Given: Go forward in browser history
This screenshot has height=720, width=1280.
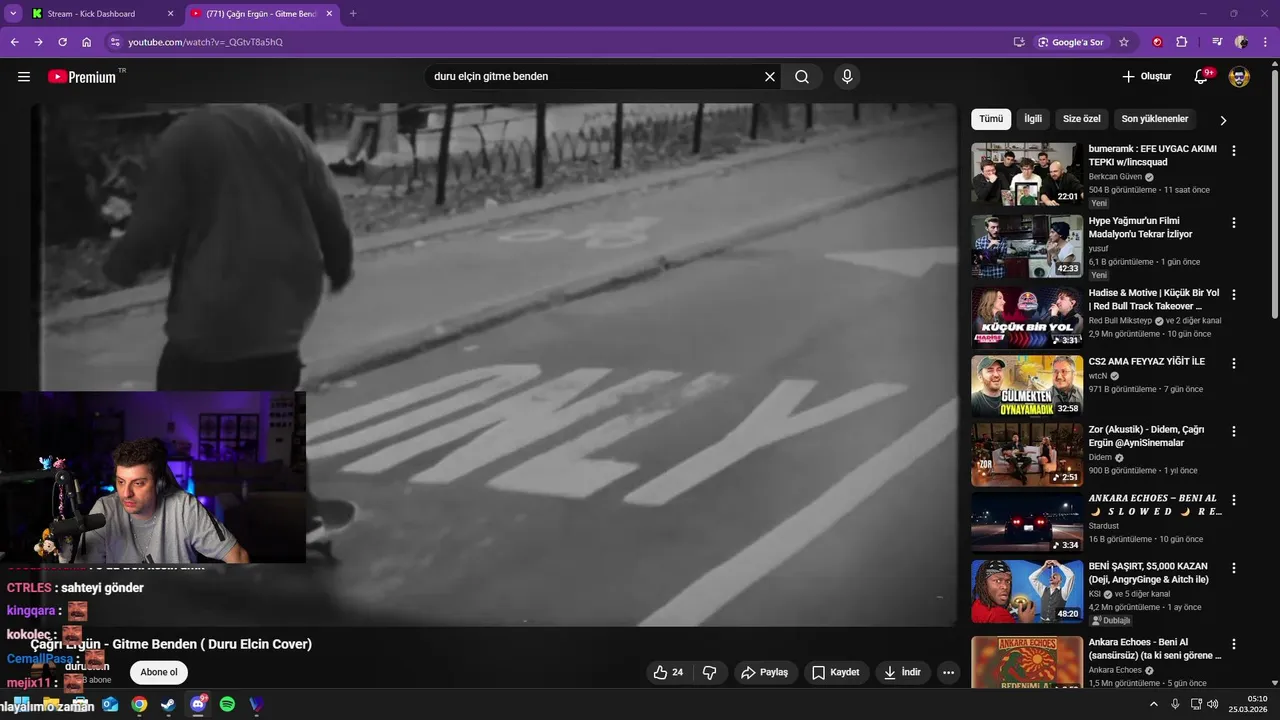Looking at the screenshot, I should [x=38, y=42].
